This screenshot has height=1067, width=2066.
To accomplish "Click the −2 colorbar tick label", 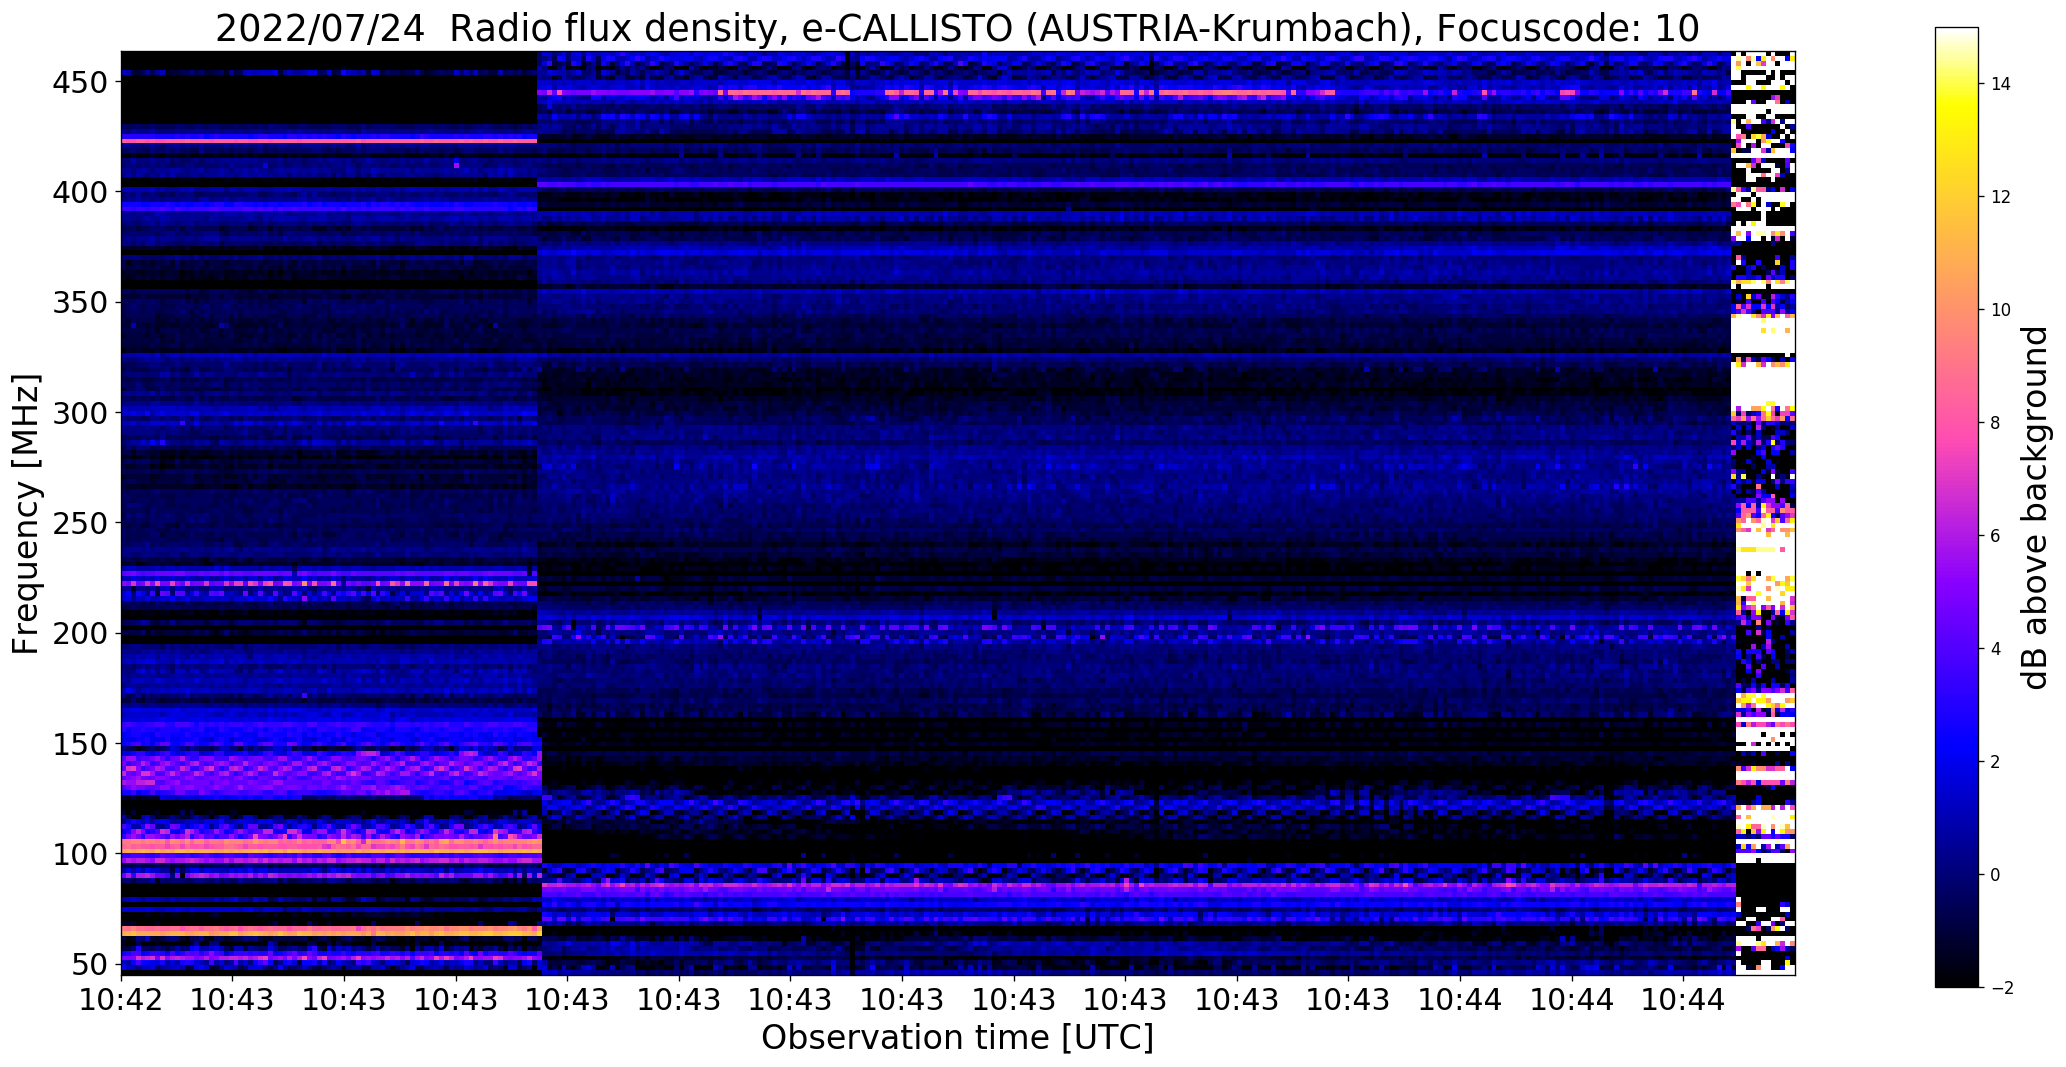I will pos(2001,988).
